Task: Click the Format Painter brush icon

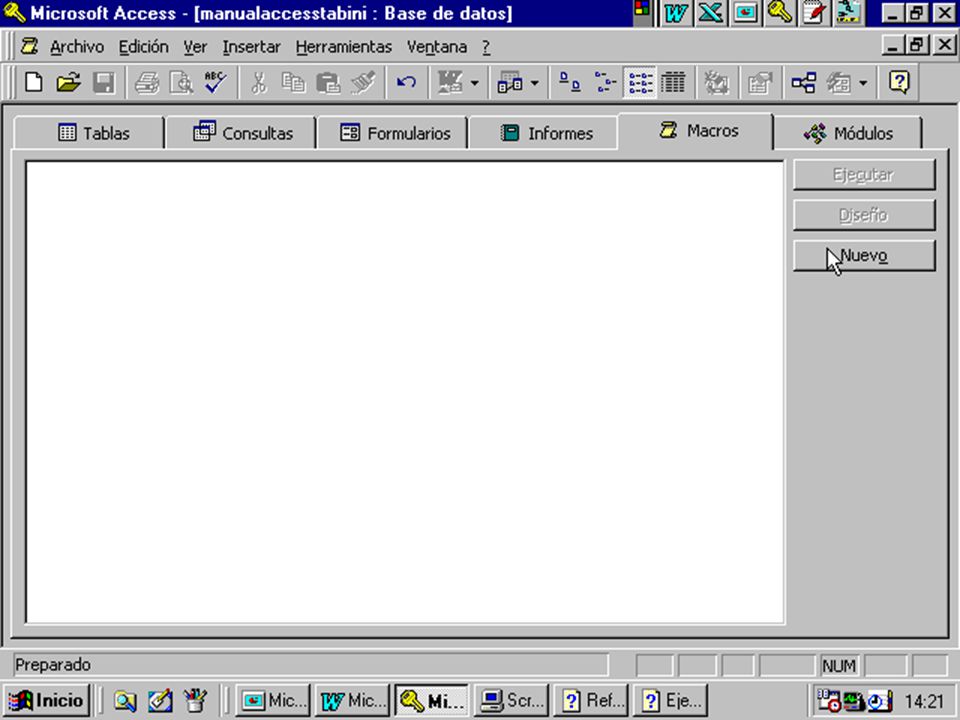Action: 363,82
